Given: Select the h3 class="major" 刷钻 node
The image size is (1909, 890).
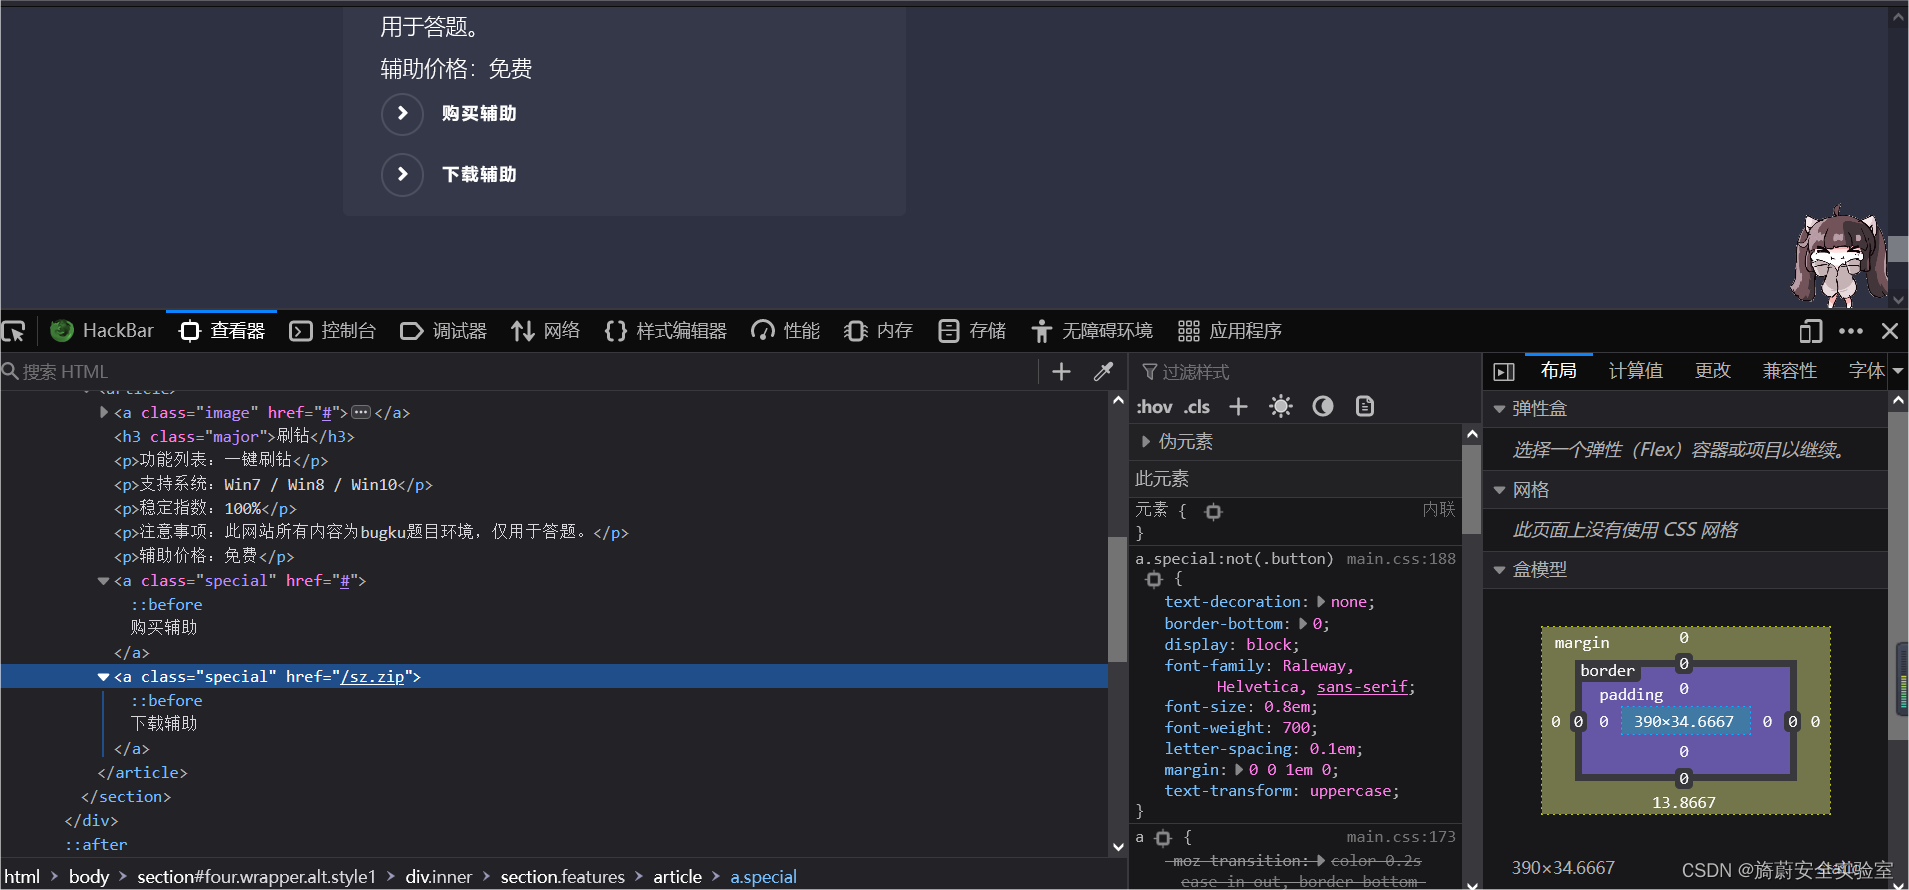Looking at the screenshot, I should point(234,436).
